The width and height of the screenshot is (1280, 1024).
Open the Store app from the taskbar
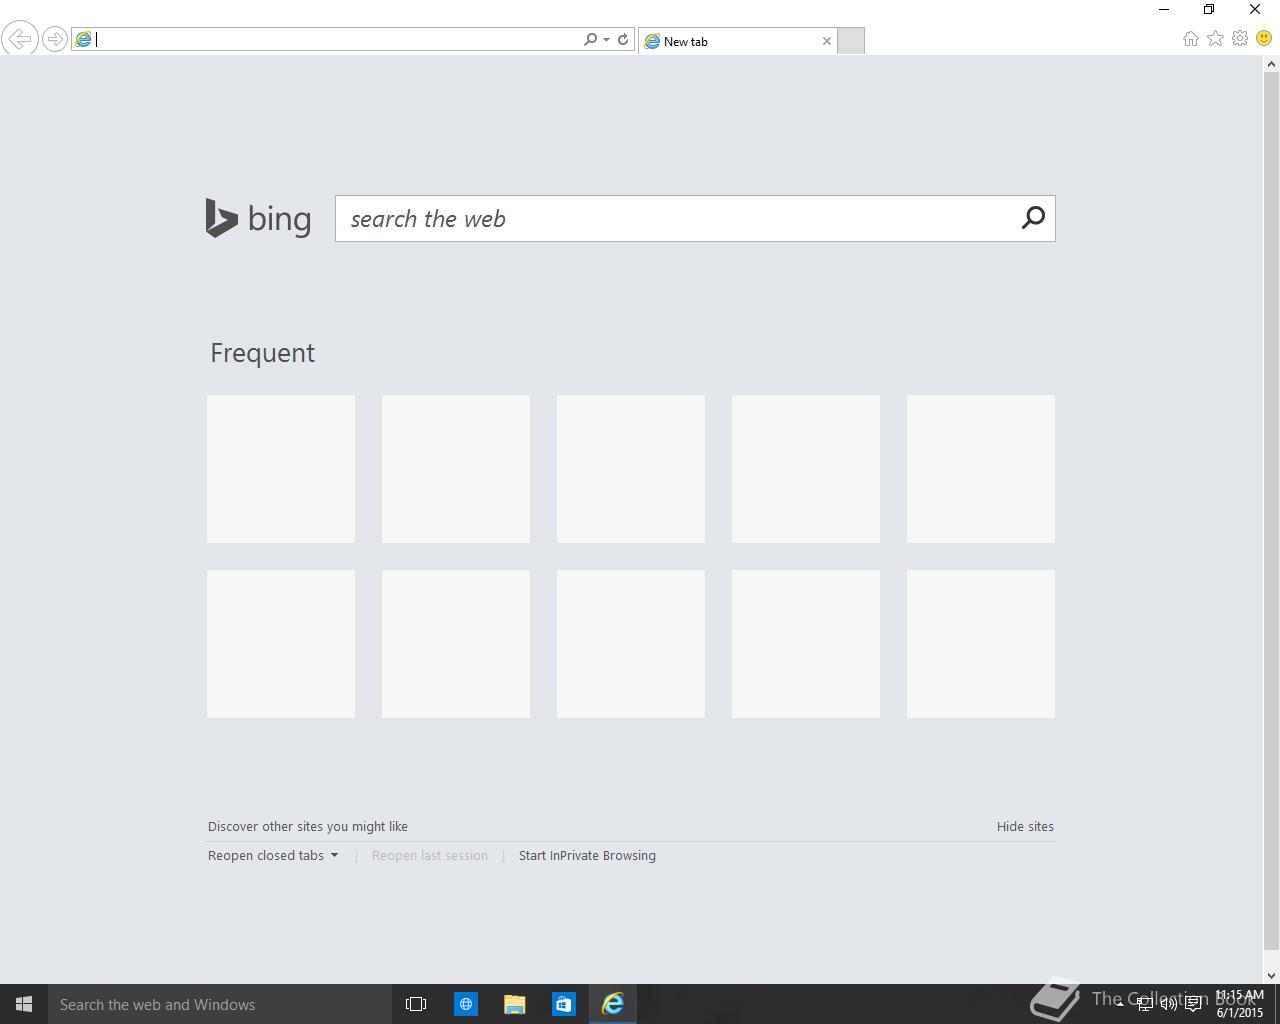[x=564, y=1004]
